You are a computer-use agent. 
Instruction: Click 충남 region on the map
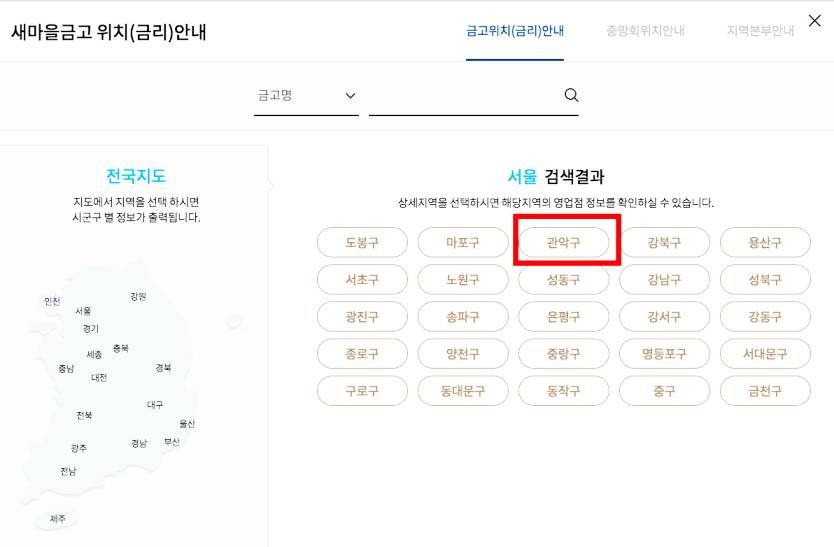click(x=66, y=369)
